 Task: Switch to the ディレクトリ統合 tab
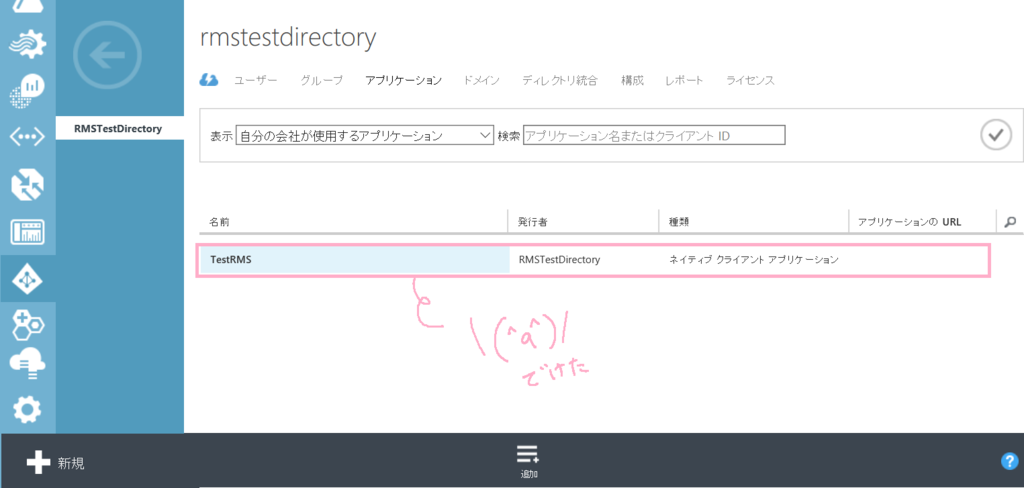[x=560, y=80]
